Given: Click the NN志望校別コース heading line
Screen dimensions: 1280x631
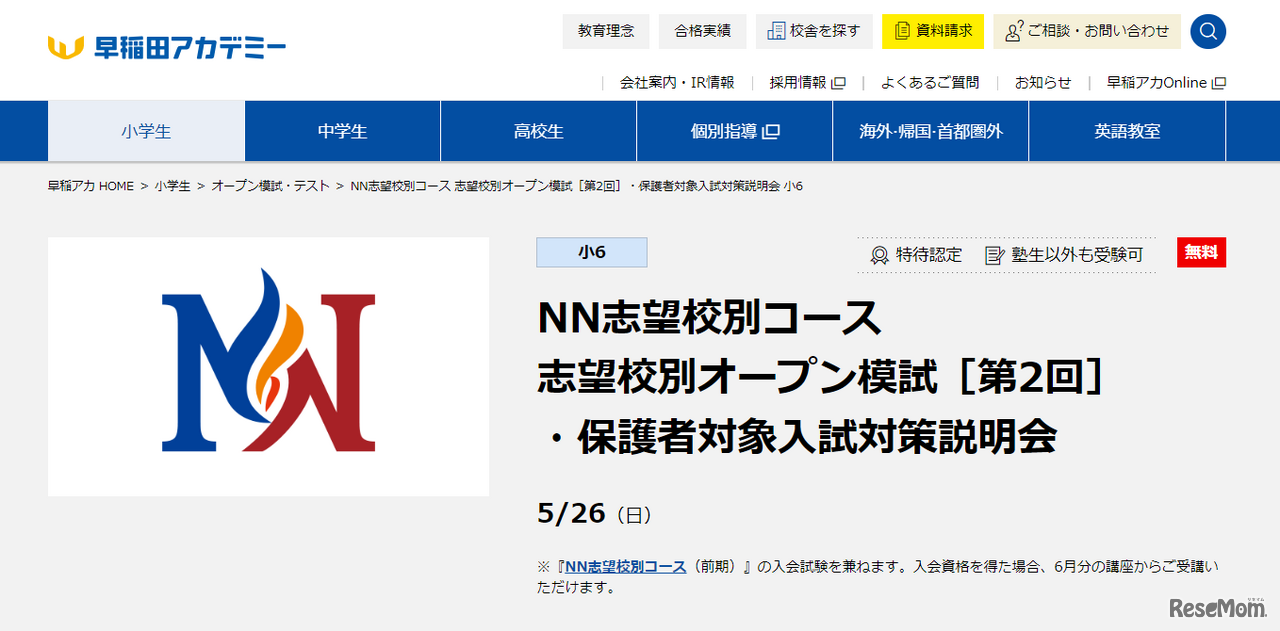Looking at the screenshot, I should [710, 319].
